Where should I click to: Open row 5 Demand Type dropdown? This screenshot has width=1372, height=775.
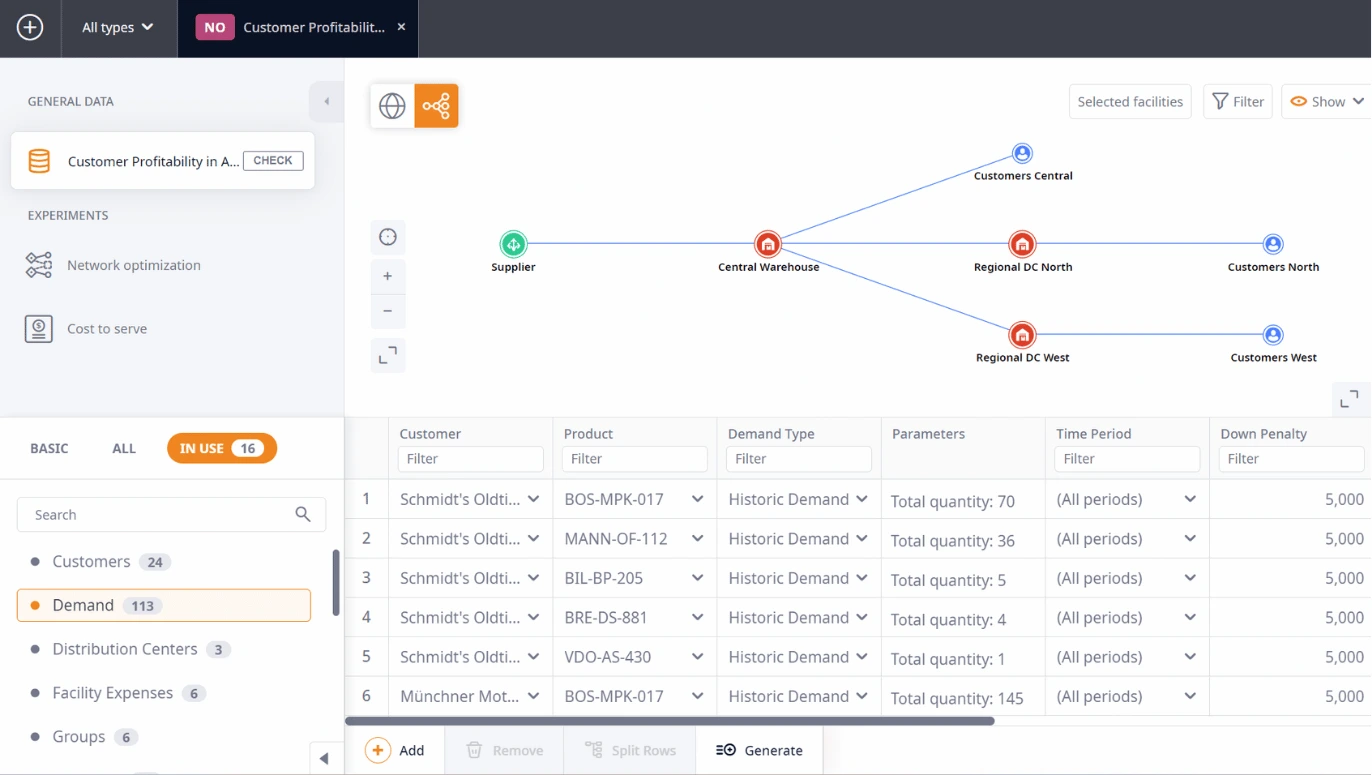[861, 657]
